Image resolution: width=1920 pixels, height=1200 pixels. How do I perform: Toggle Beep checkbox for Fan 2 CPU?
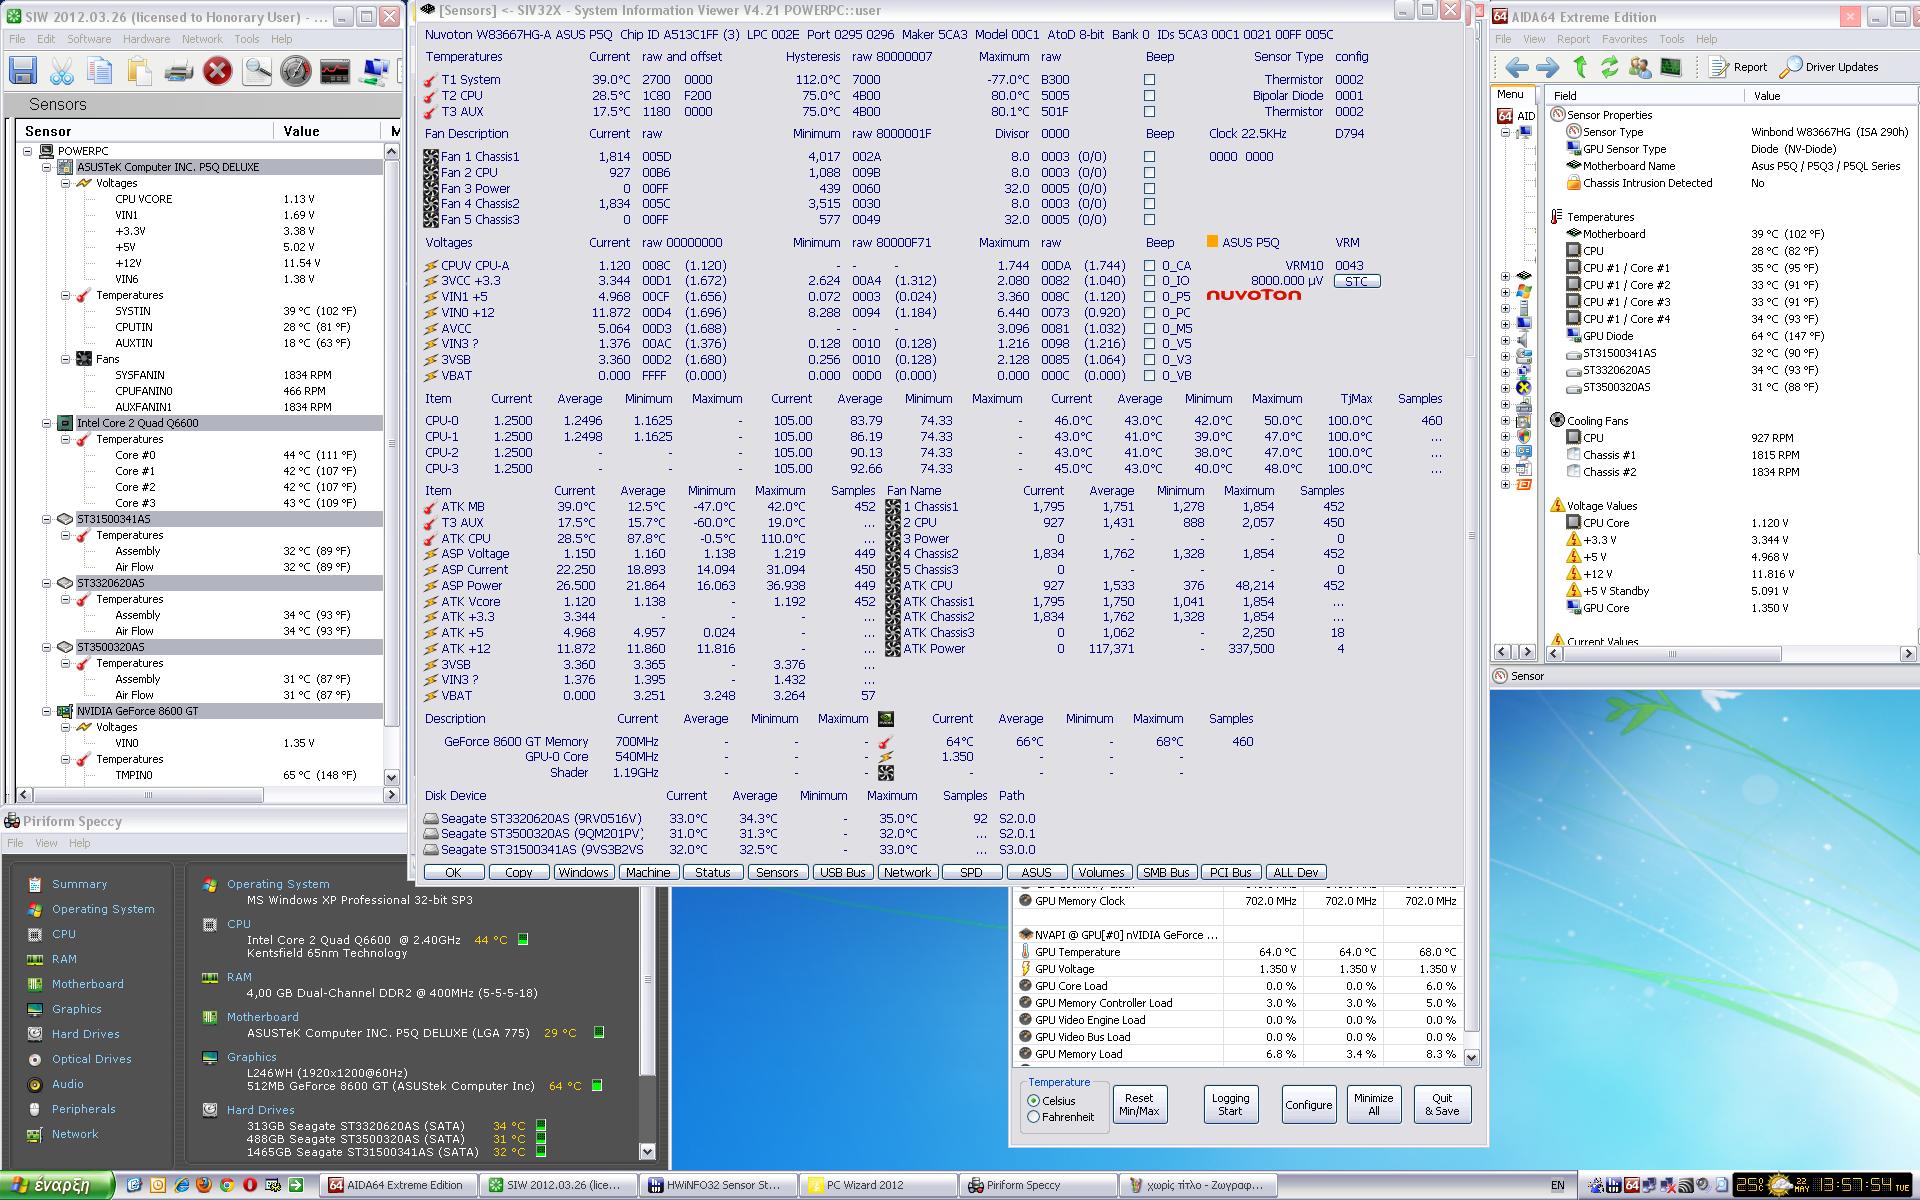(1149, 173)
